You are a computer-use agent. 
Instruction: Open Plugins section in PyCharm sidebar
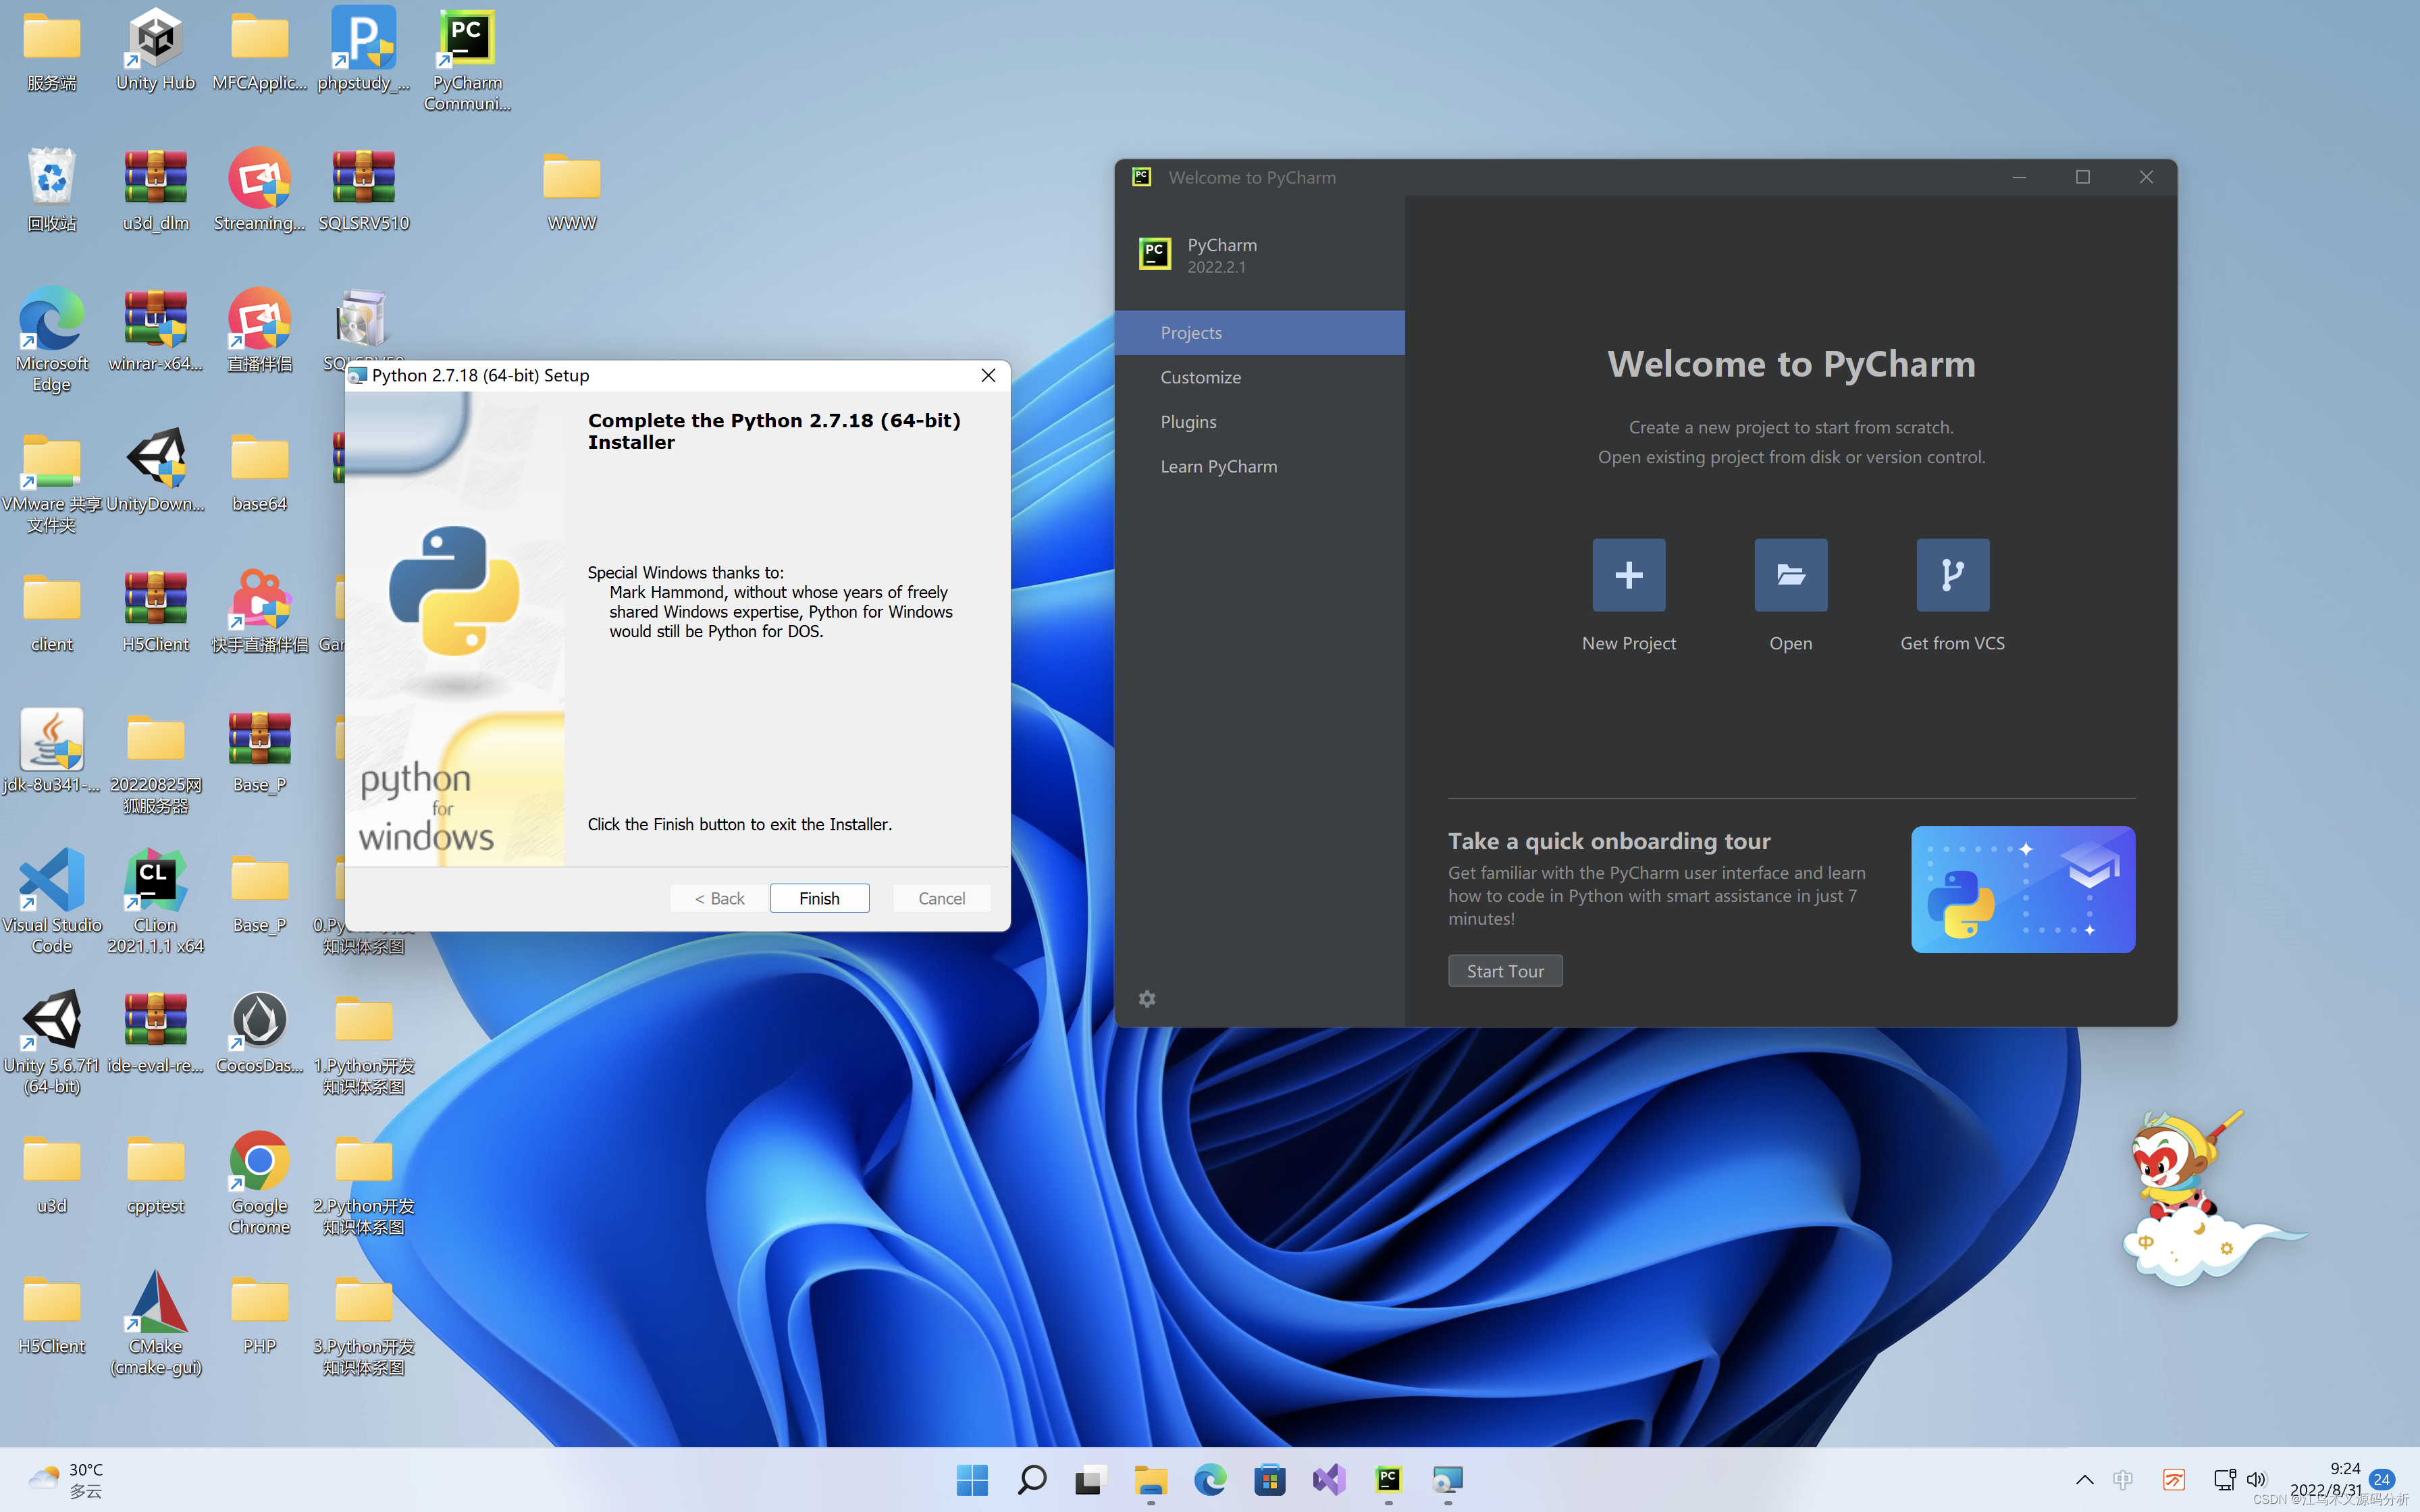[1259, 421]
